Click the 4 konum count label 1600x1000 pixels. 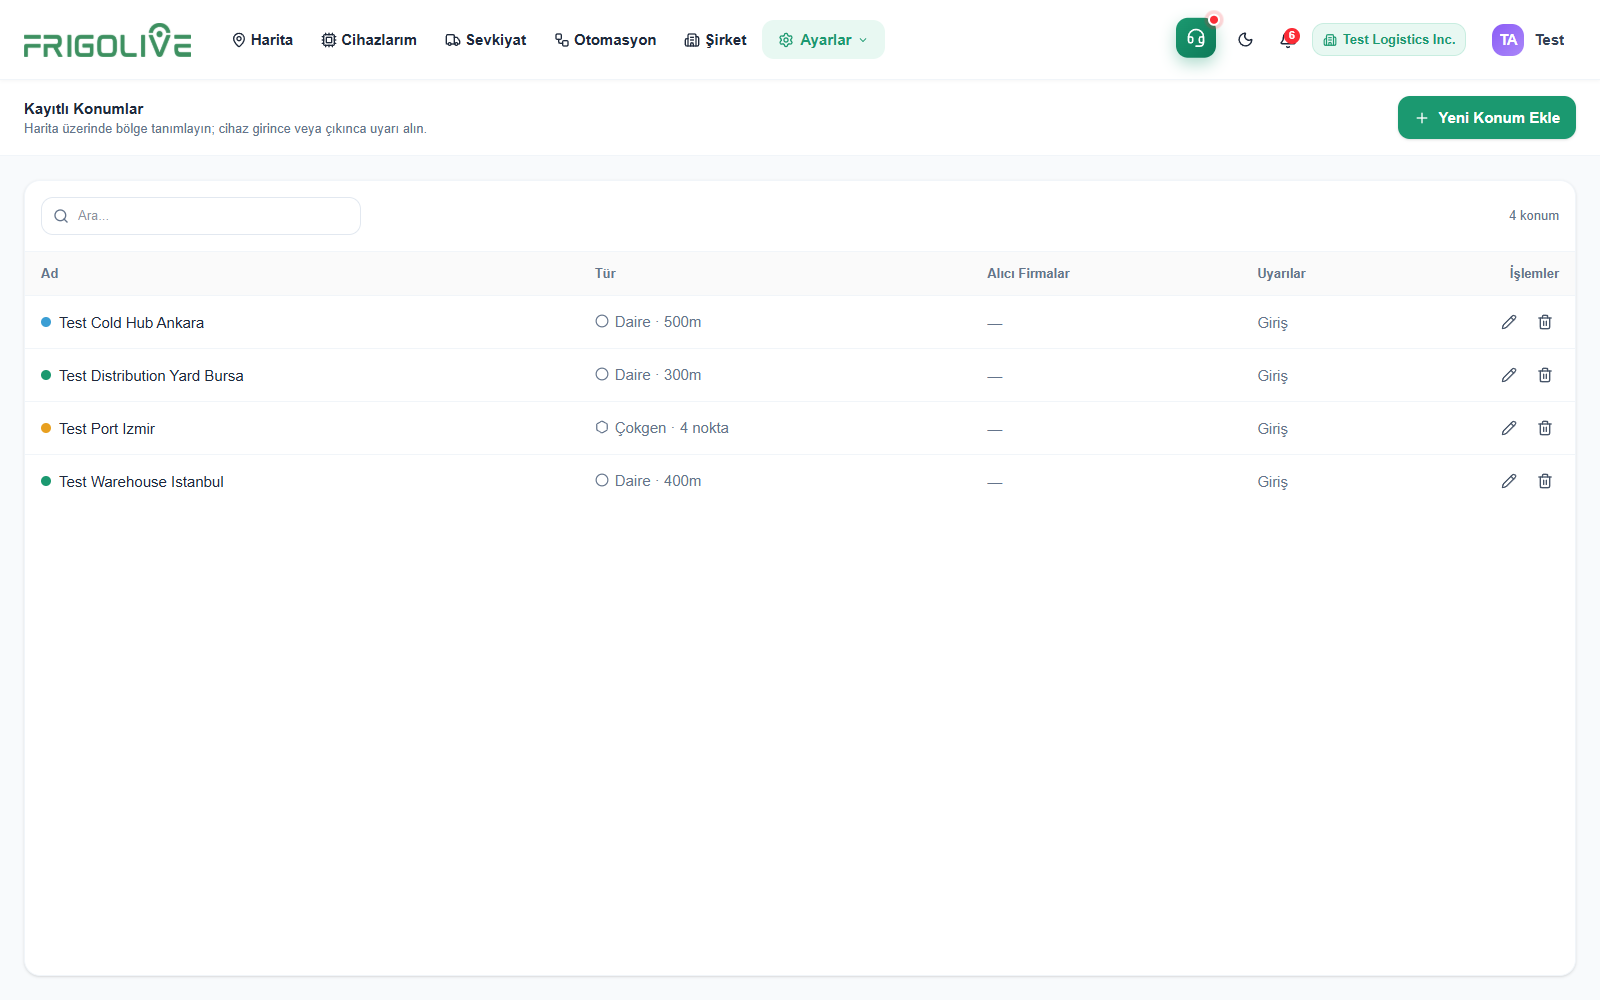click(1534, 216)
